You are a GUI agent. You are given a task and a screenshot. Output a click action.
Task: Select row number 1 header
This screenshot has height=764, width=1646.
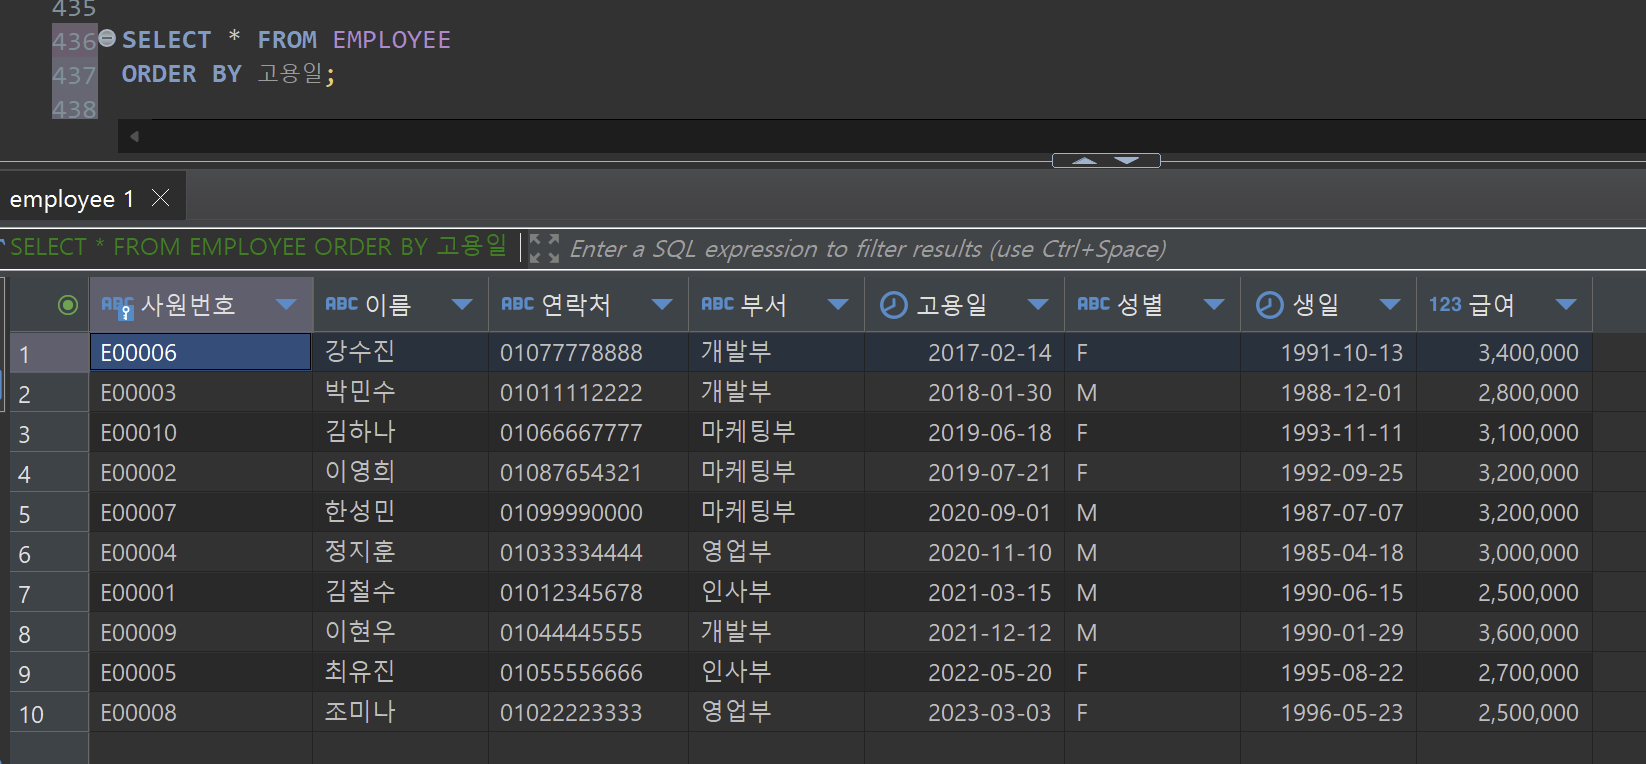coord(48,353)
